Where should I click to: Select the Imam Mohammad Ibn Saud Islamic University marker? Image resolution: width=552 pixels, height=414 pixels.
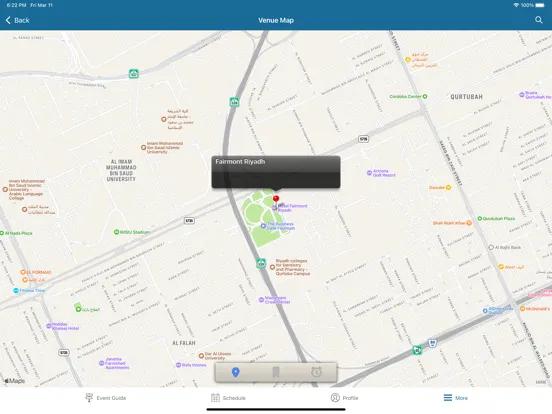tap(144, 148)
